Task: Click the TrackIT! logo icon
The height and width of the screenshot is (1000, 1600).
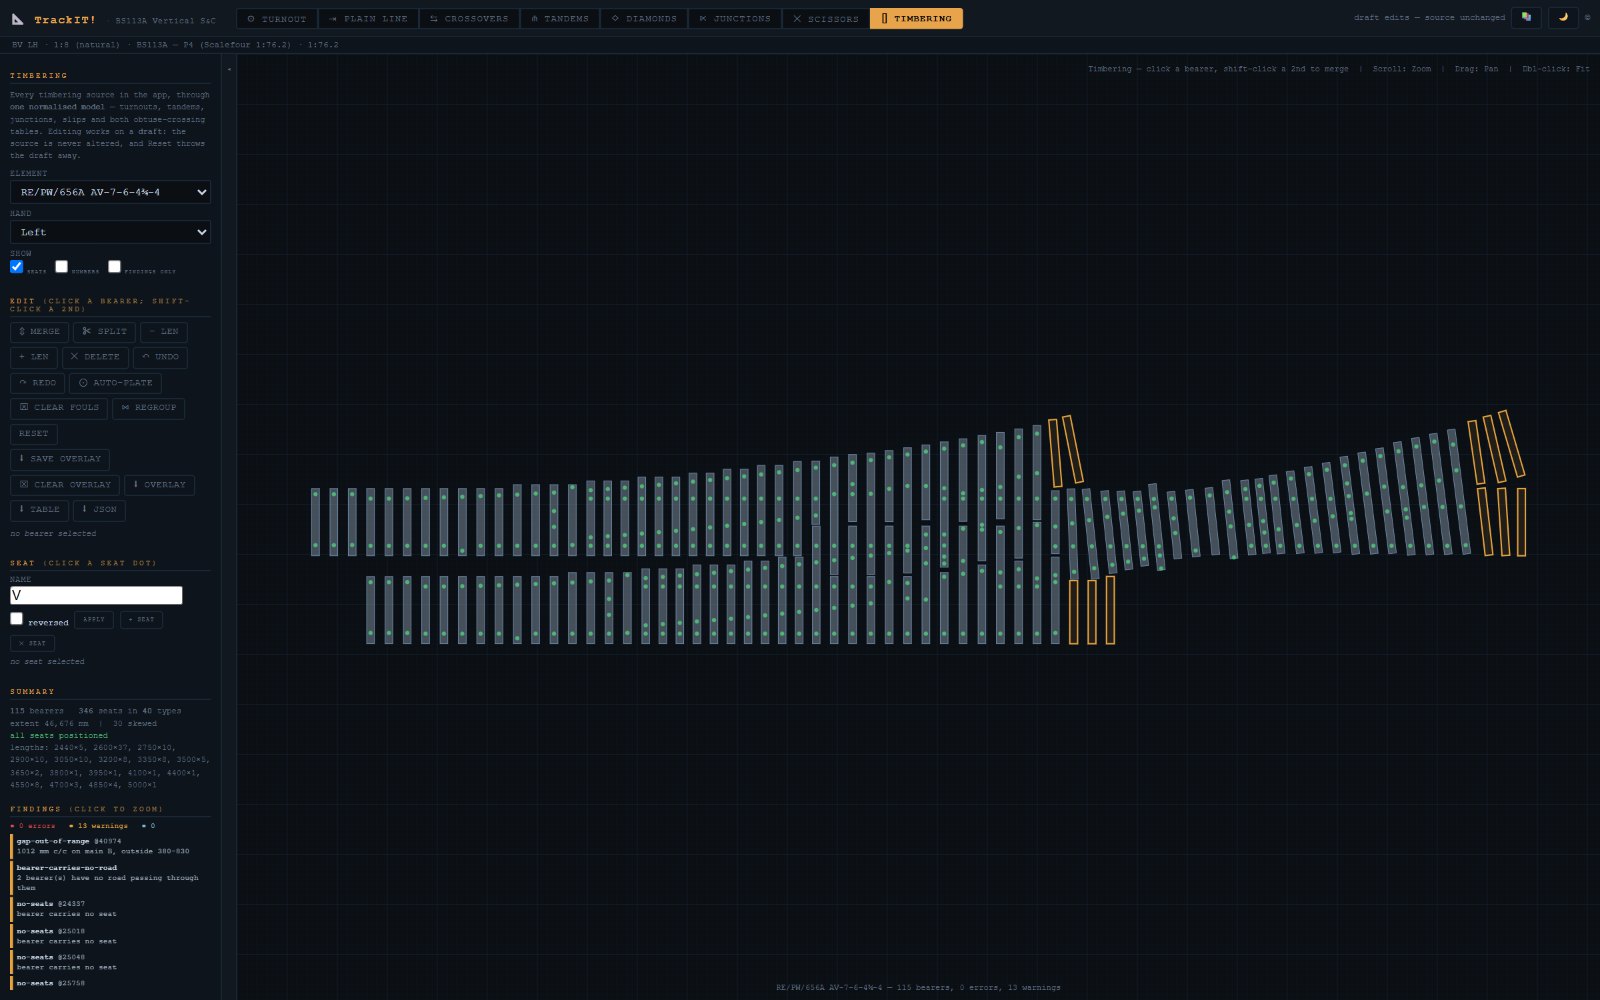Action: [17, 19]
